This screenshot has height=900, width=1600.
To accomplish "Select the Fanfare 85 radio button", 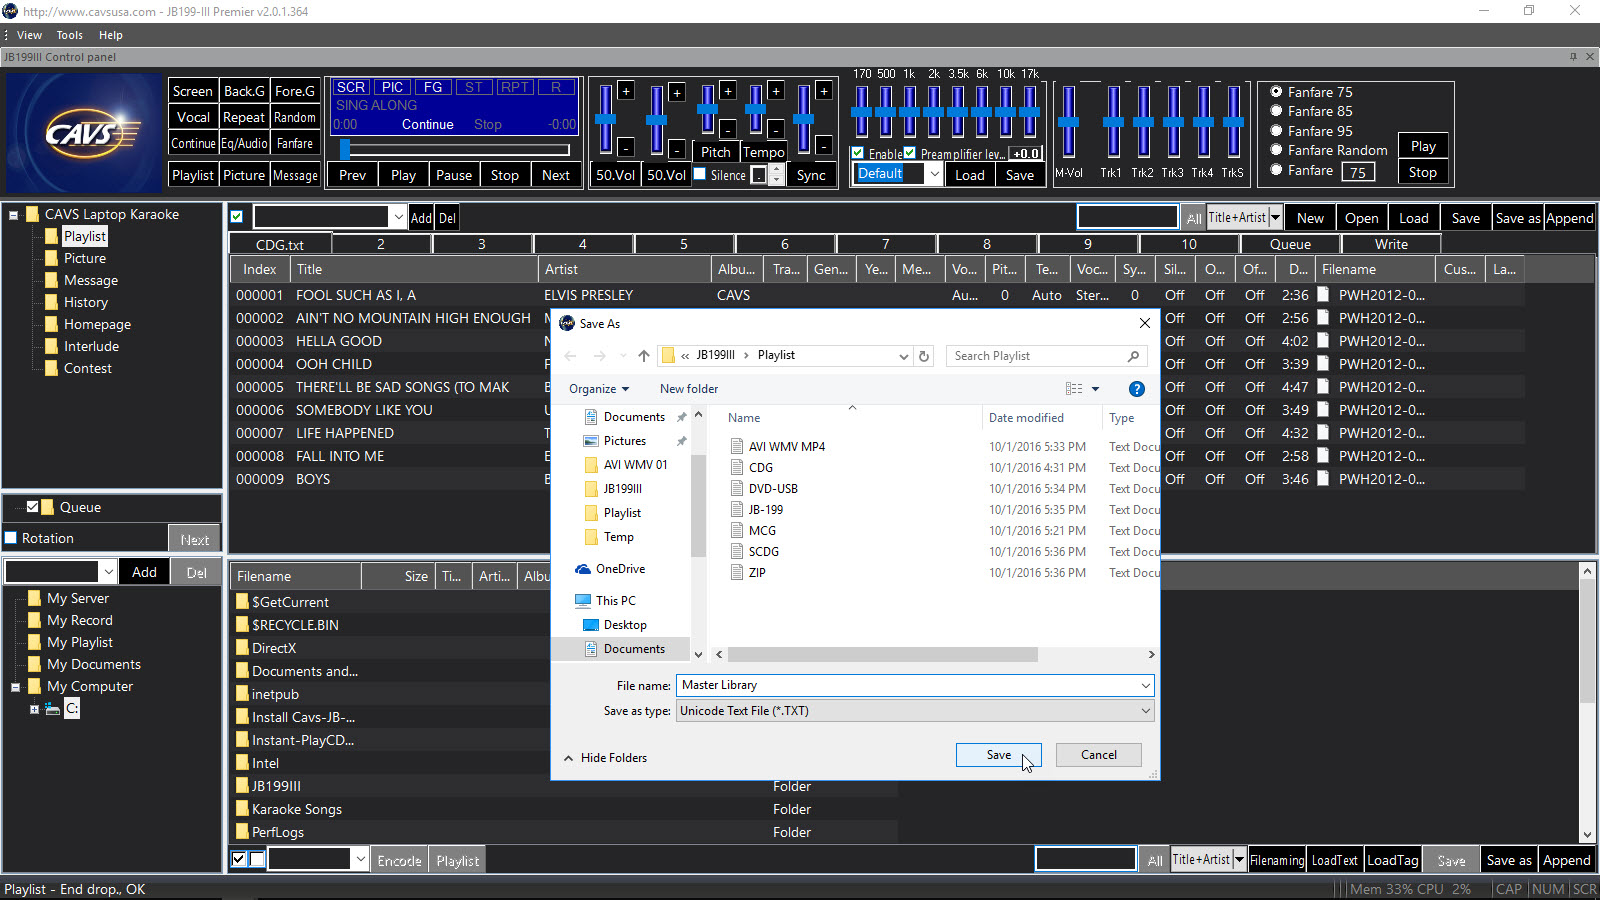I will click(x=1276, y=111).
